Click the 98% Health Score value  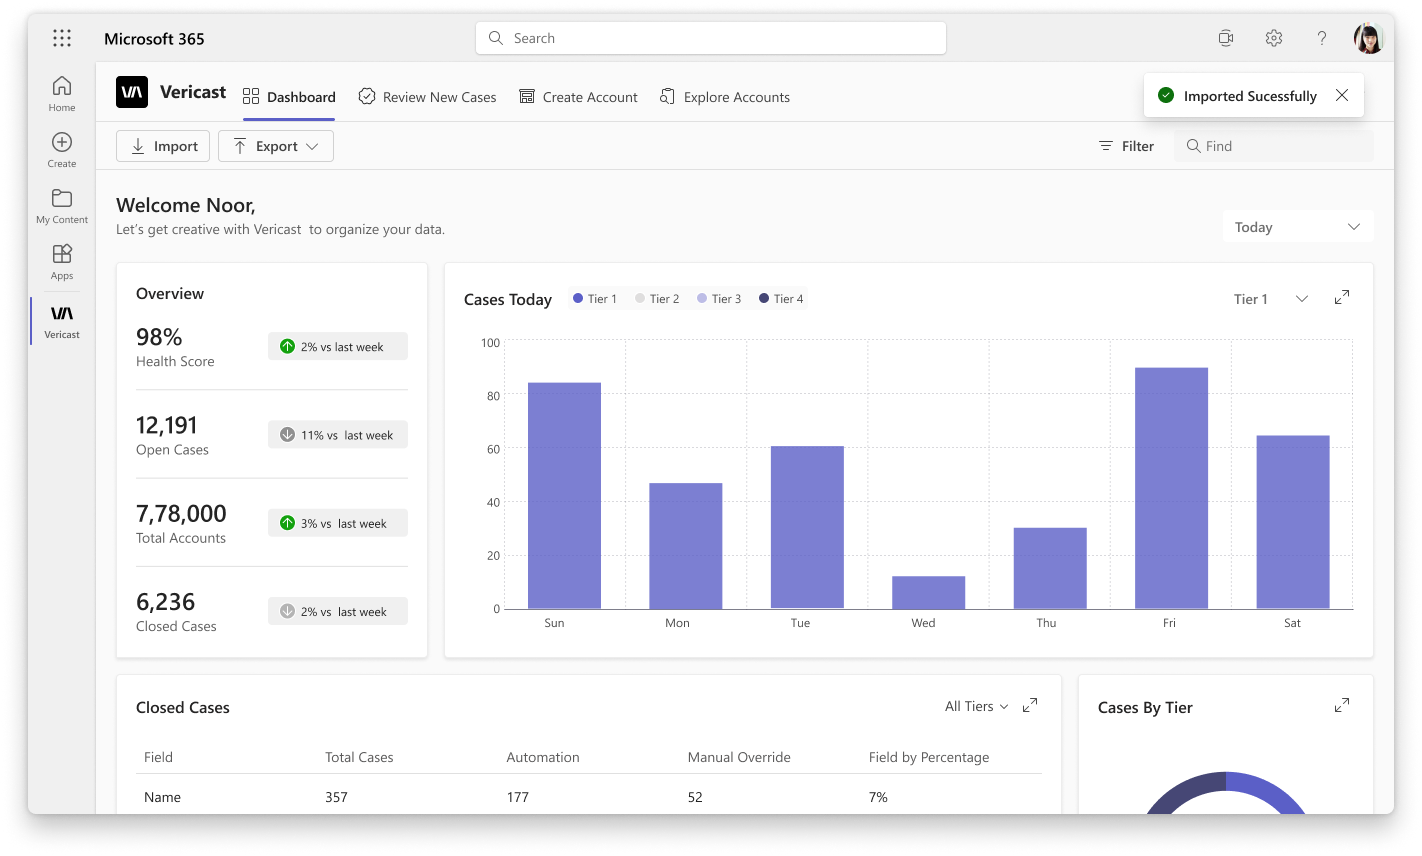pyautogui.click(x=159, y=337)
